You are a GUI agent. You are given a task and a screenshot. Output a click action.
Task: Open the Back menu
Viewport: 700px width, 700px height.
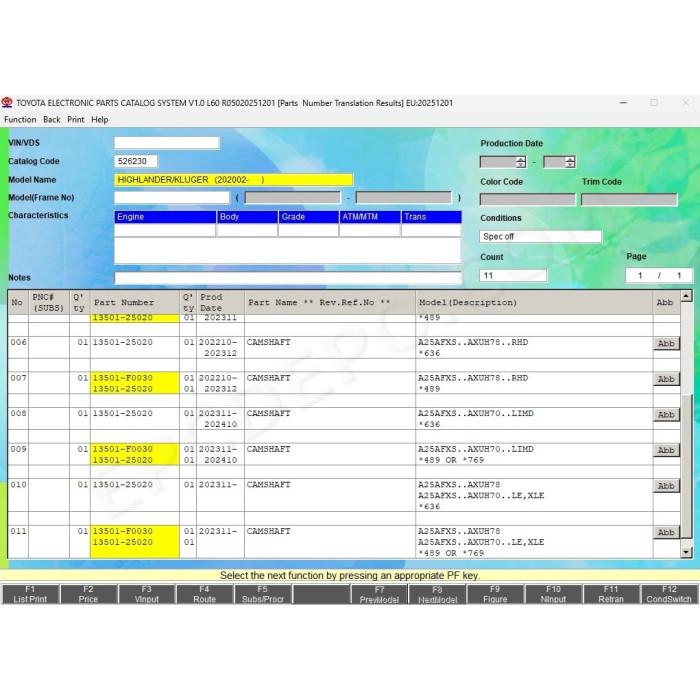(52, 120)
